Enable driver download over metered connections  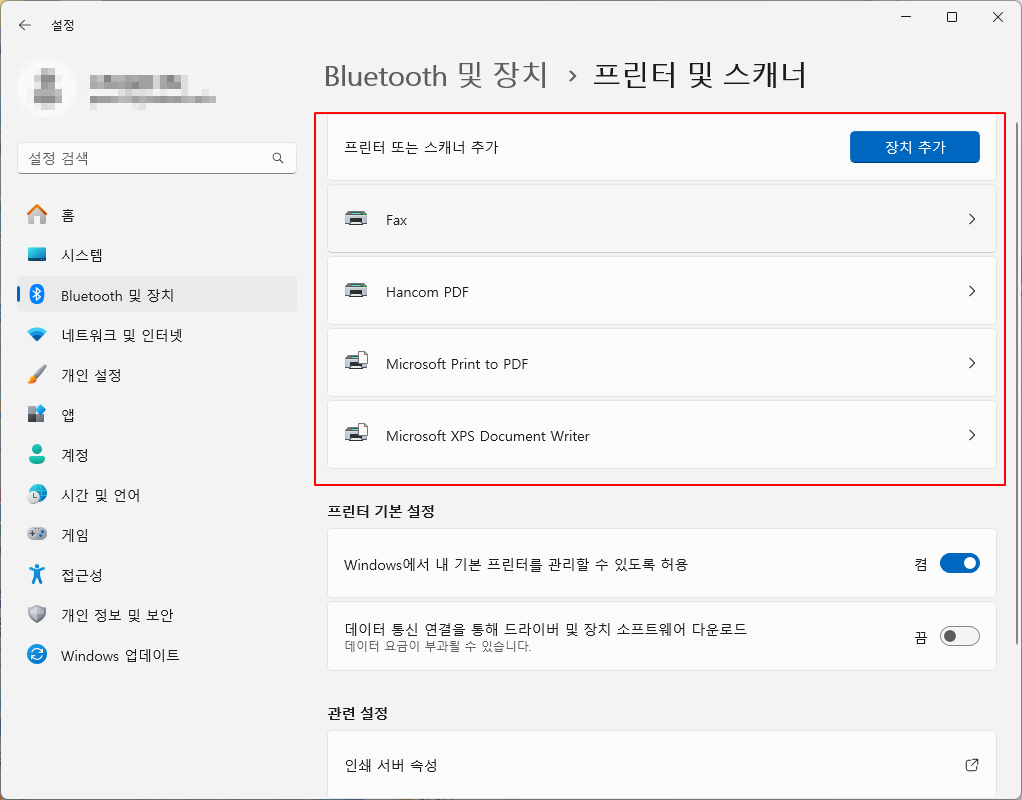pyautogui.click(x=959, y=636)
